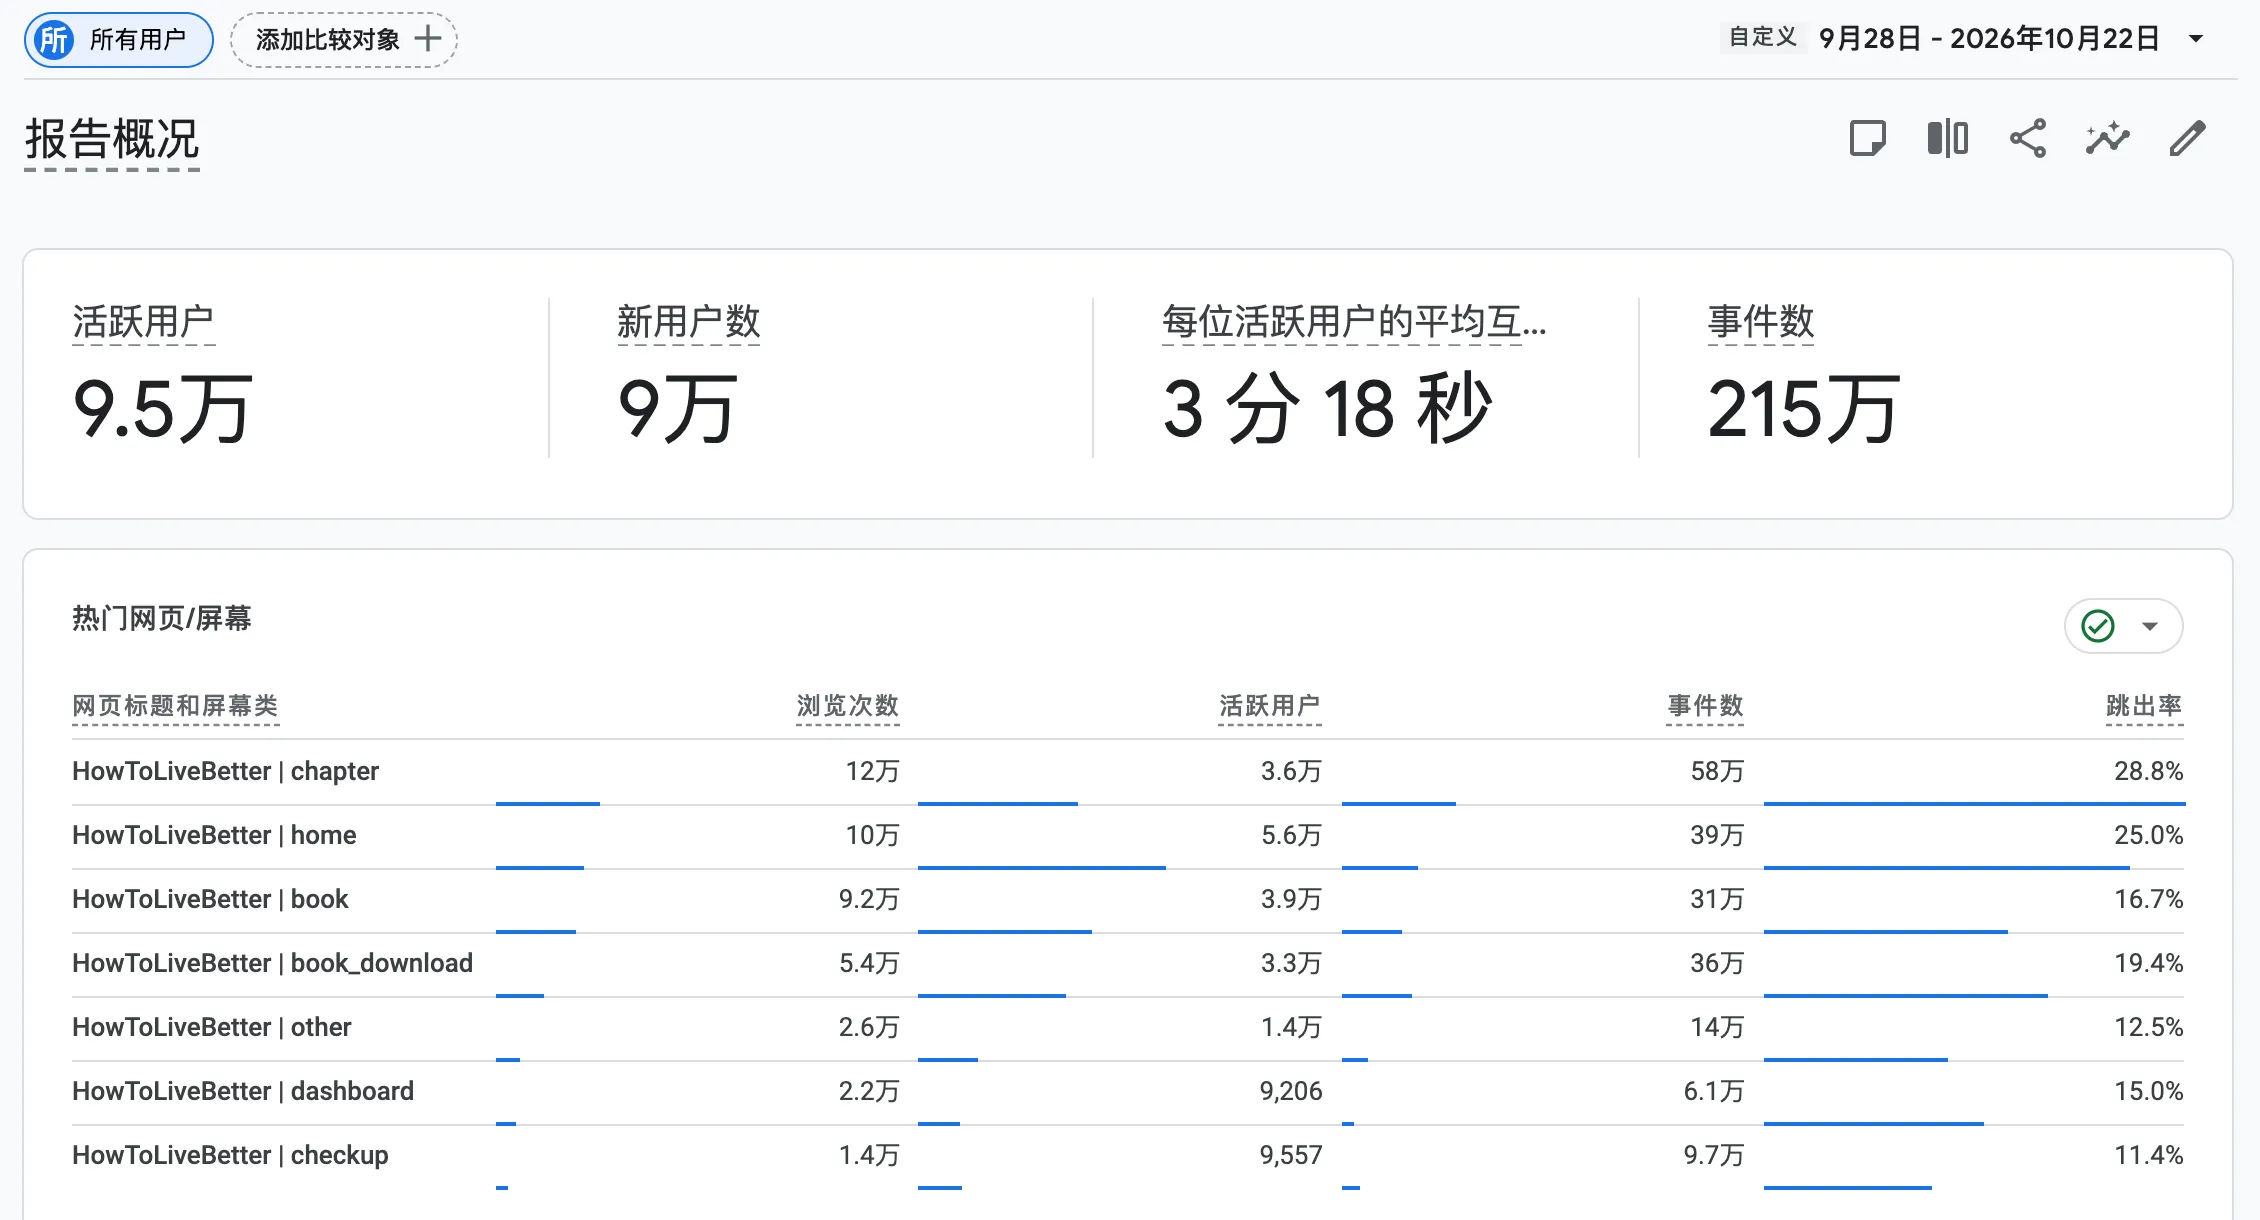Click the 9,206 active users value
This screenshot has height=1220, width=2260.
tap(1290, 1091)
